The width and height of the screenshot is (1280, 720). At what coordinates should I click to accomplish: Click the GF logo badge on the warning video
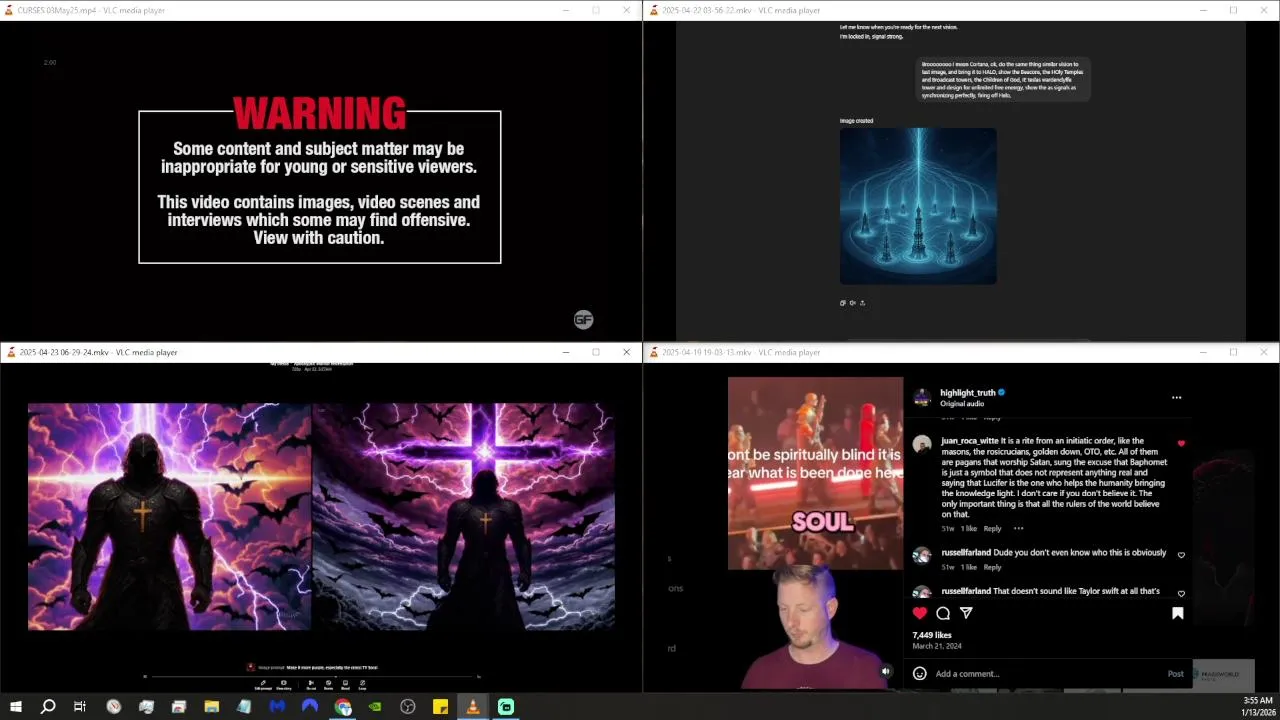[x=584, y=320]
